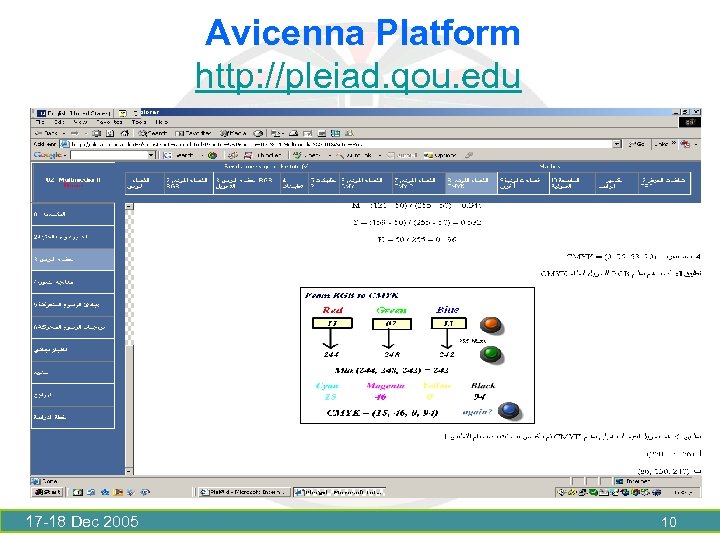Open History from the browser toolbar

point(259,133)
